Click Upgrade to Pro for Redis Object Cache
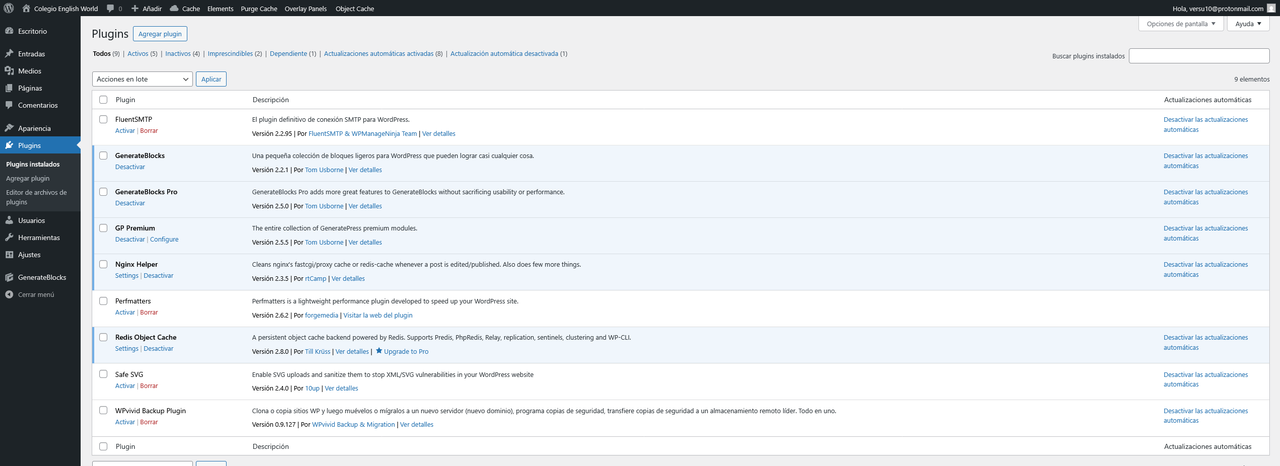Viewport: 1280px width, 466px height. click(x=407, y=351)
